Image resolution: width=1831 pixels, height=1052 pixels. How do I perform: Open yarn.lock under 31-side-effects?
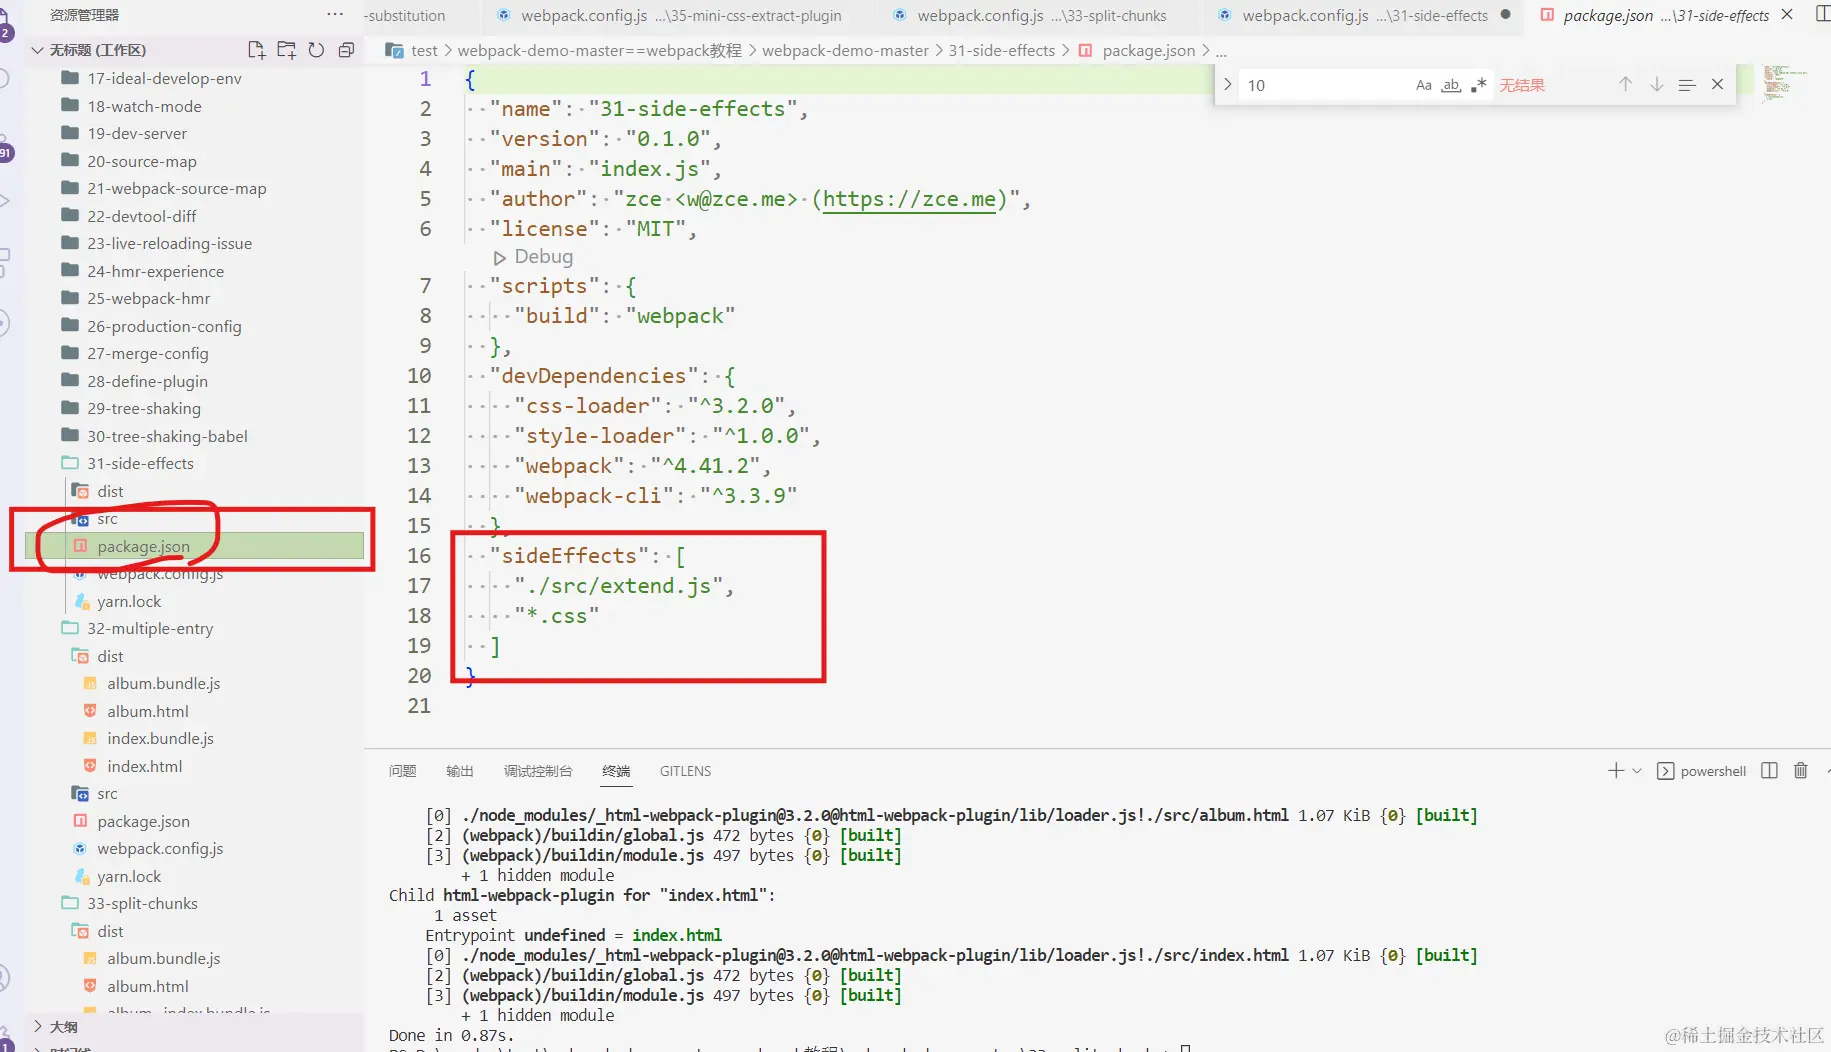point(129,601)
